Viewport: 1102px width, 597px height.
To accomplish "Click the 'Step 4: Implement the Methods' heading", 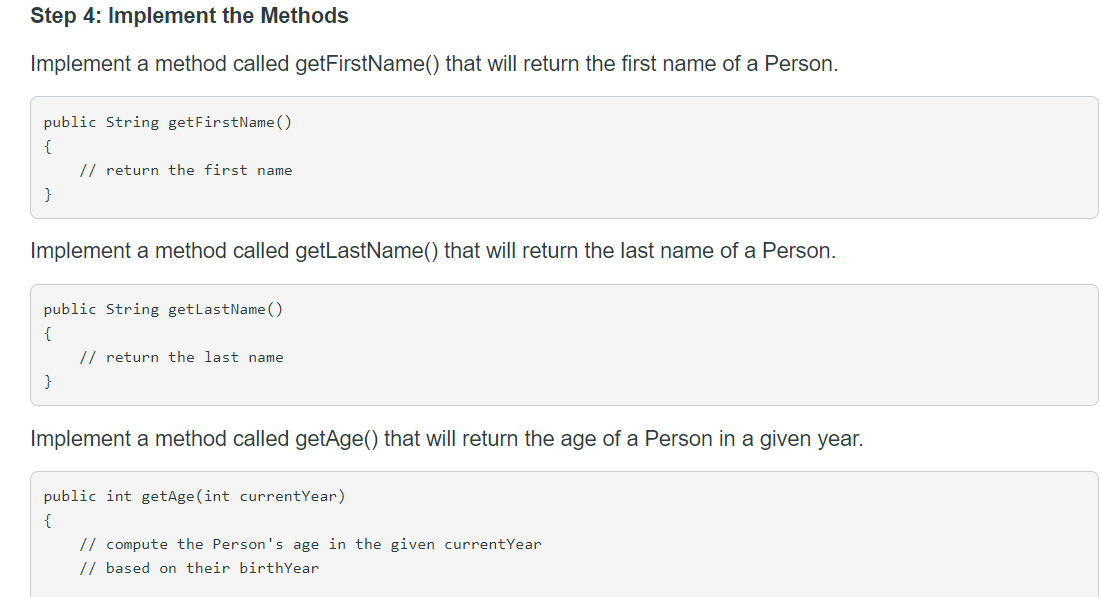I will pyautogui.click(x=189, y=15).
